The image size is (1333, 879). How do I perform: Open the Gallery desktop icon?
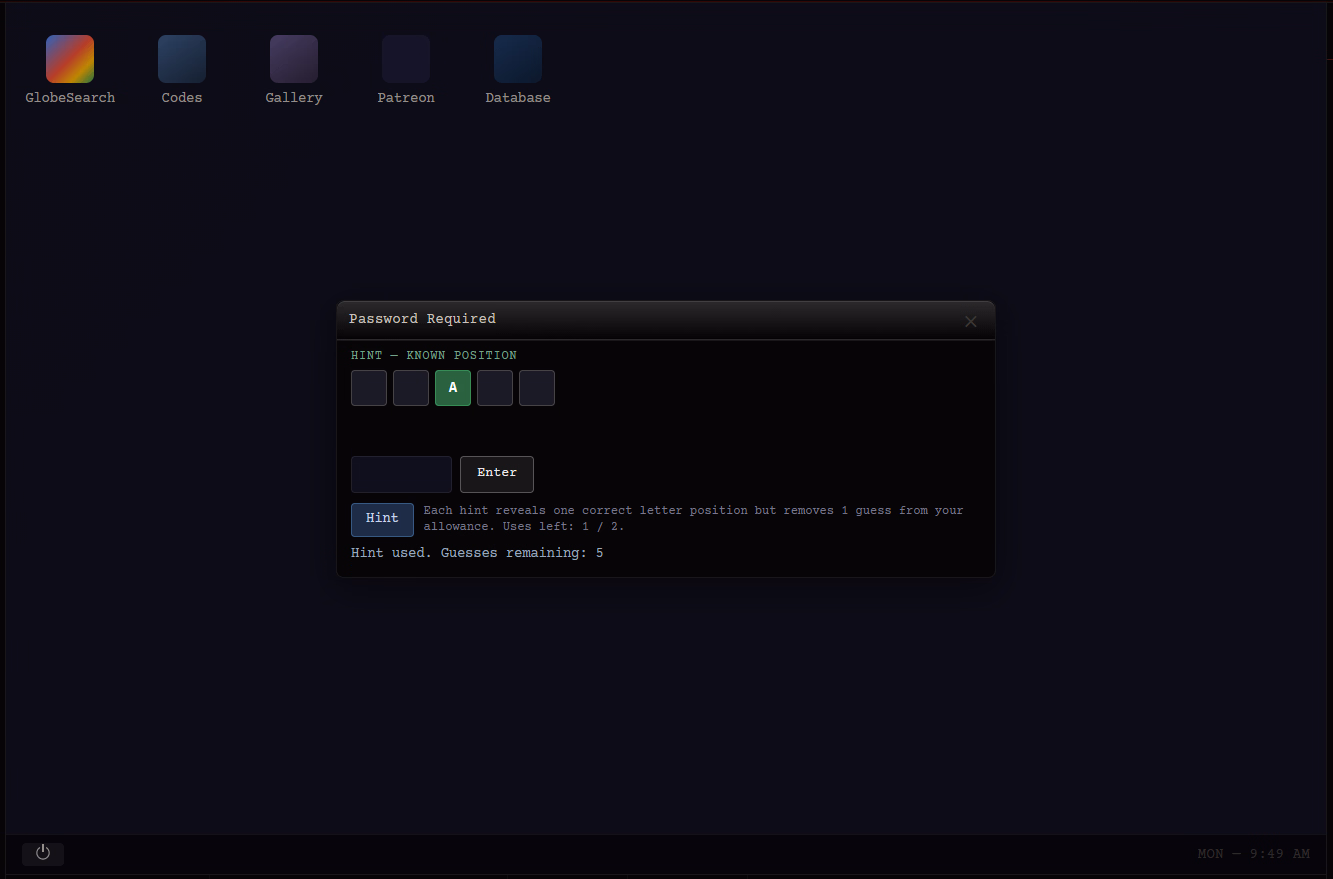[x=294, y=70]
